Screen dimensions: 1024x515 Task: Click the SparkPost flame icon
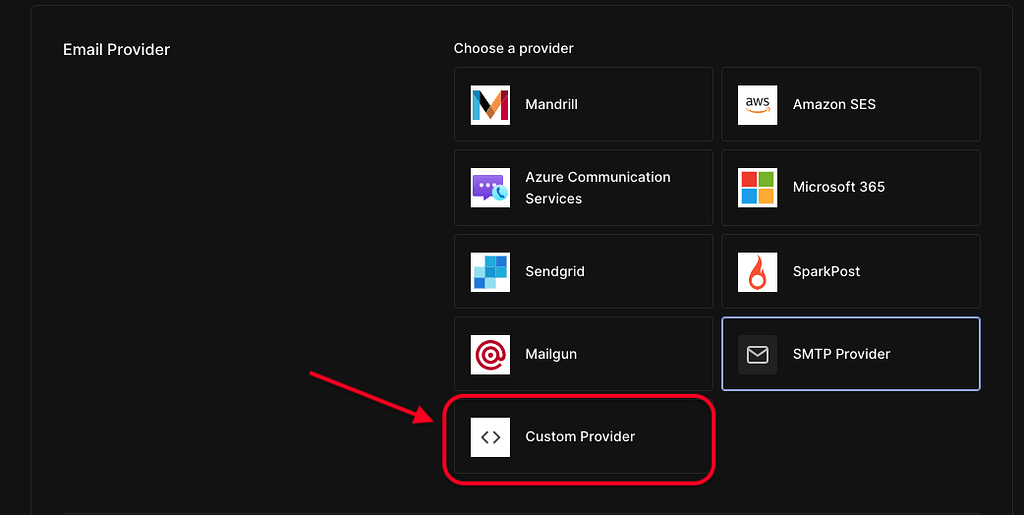758,272
